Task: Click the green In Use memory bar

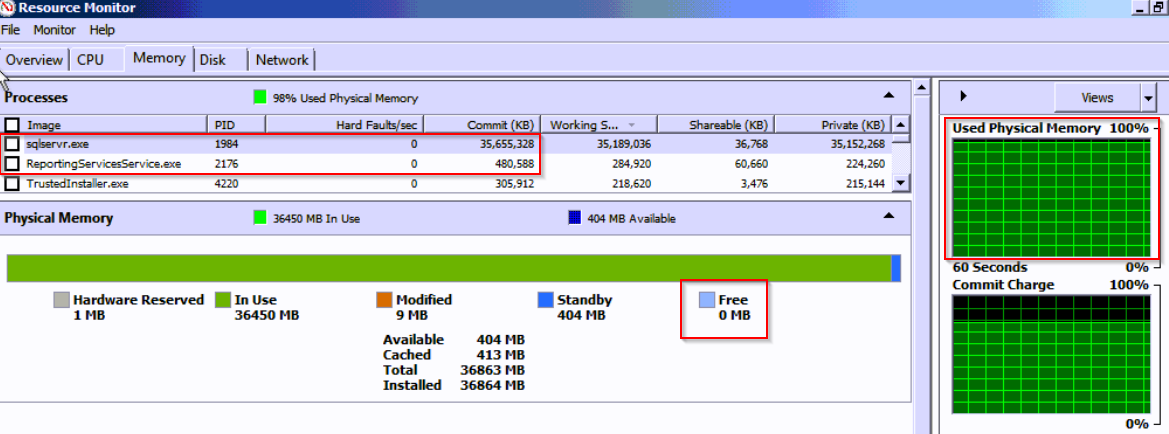Action: tap(448, 268)
